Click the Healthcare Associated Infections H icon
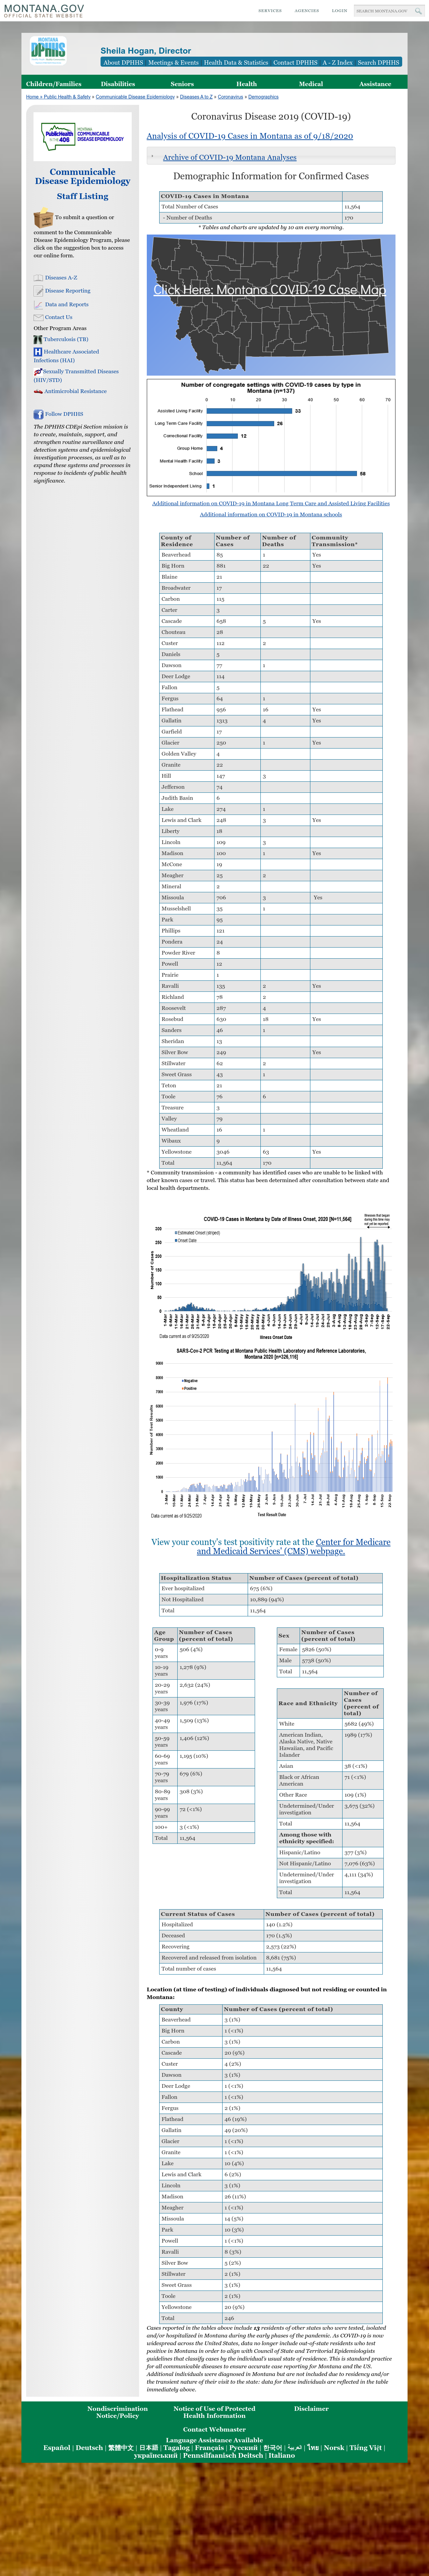This screenshot has width=429, height=2576. pyautogui.click(x=38, y=352)
